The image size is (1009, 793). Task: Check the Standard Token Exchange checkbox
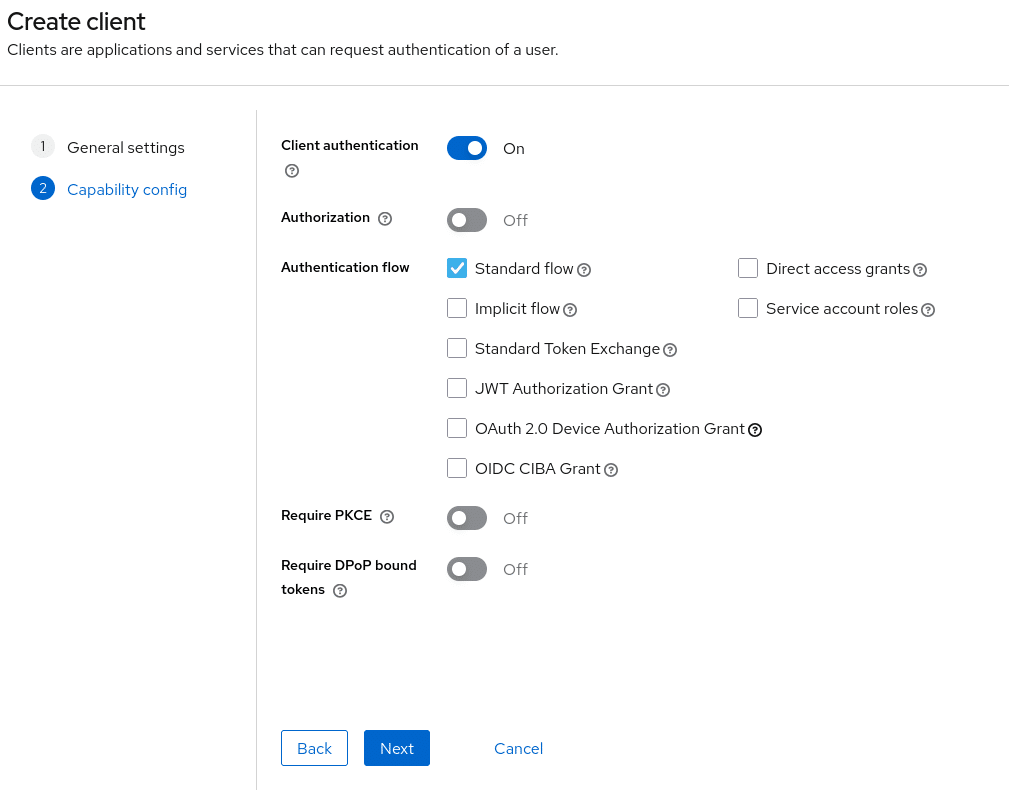[x=457, y=348]
